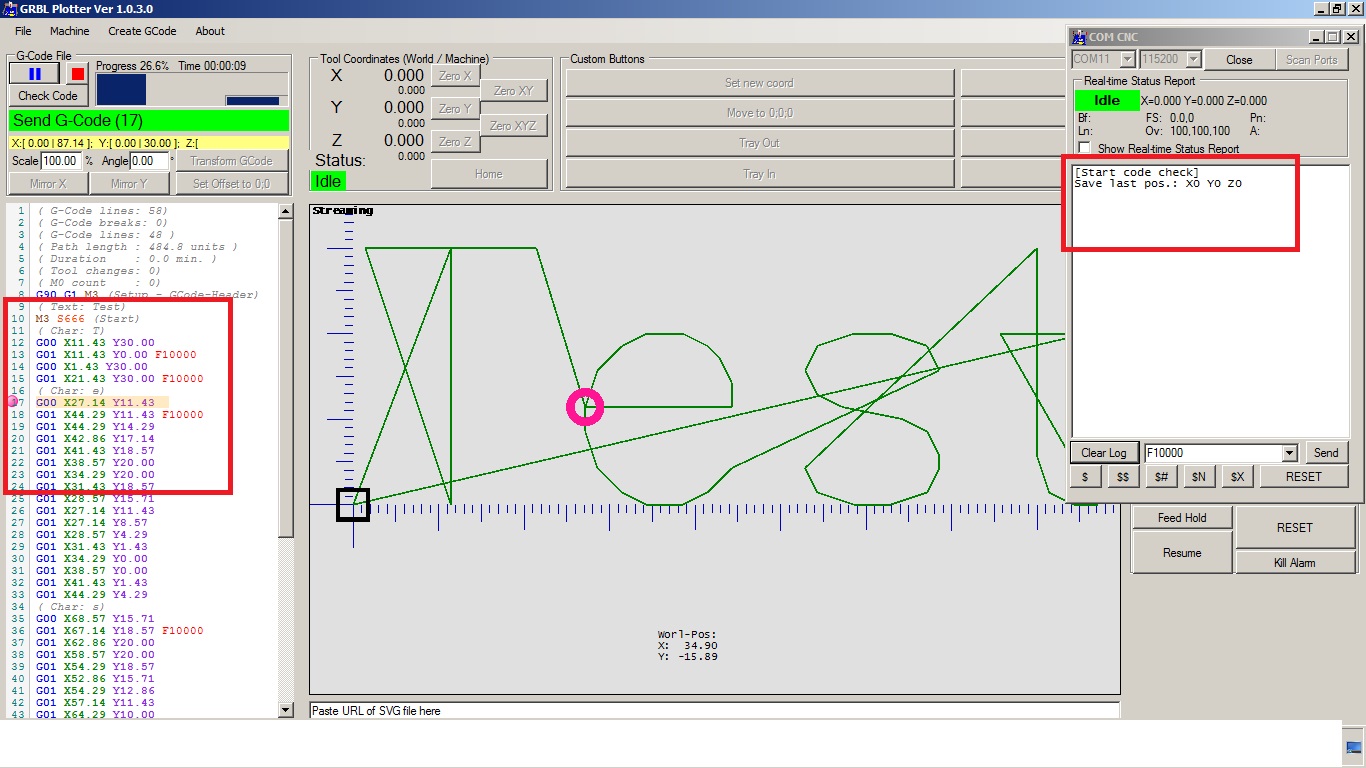Click the Tray In custom button
The image size is (1366, 768).
pos(760,174)
